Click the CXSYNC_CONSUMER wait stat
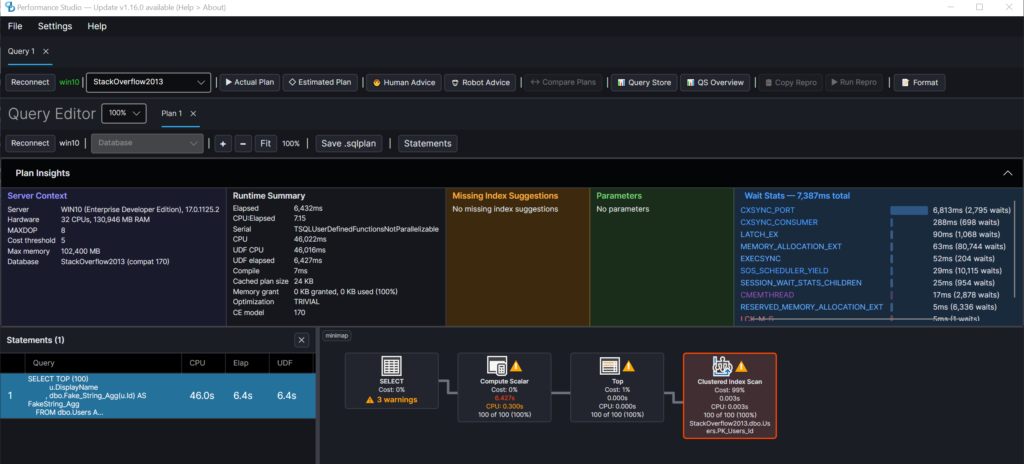This screenshot has height=464, width=1024. (x=780, y=222)
